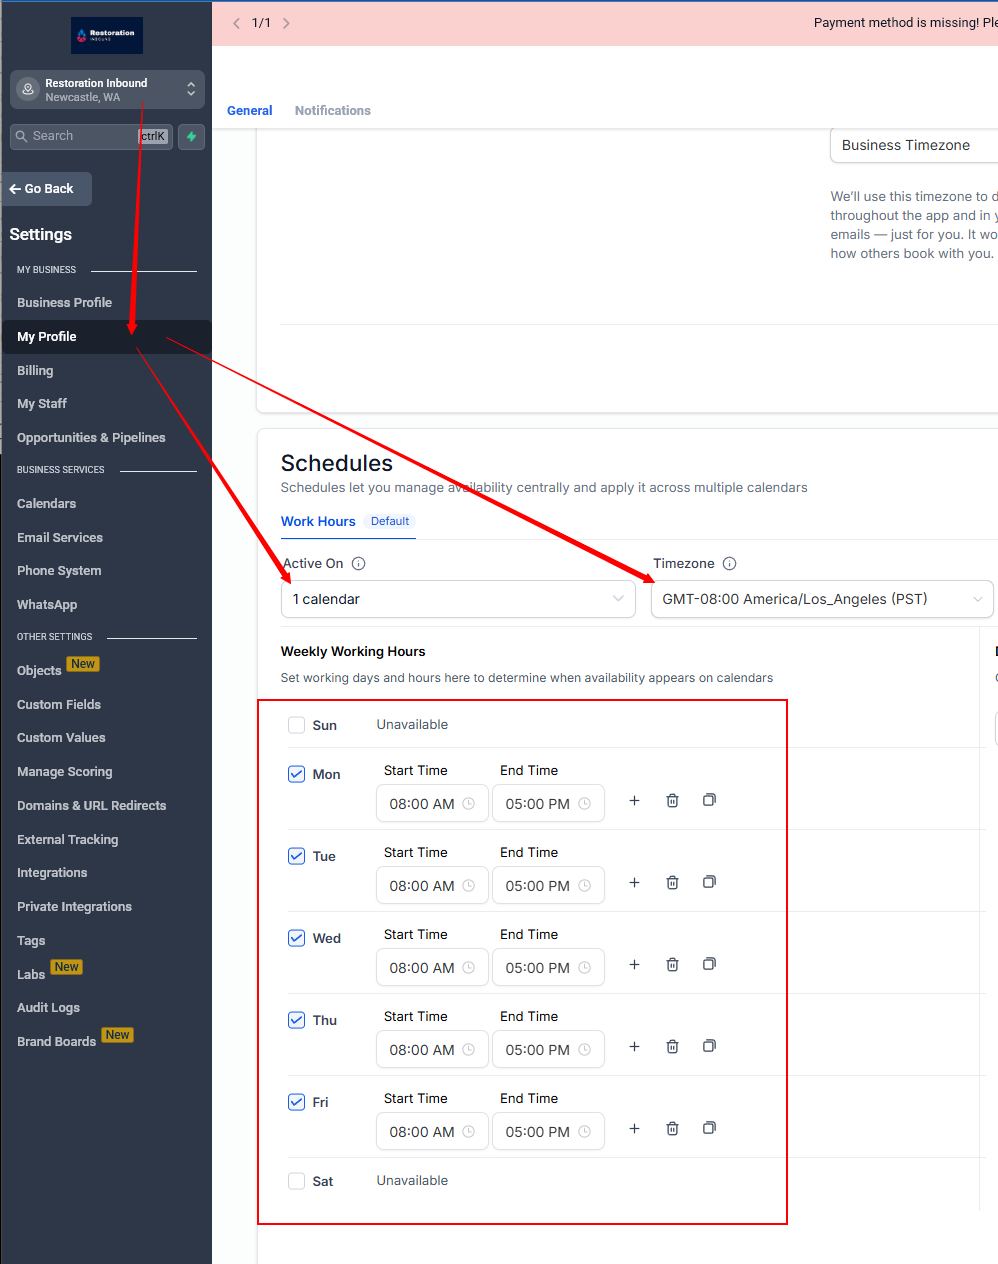
Task: Uncheck the Monday working day checkbox
Action: coord(296,774)
